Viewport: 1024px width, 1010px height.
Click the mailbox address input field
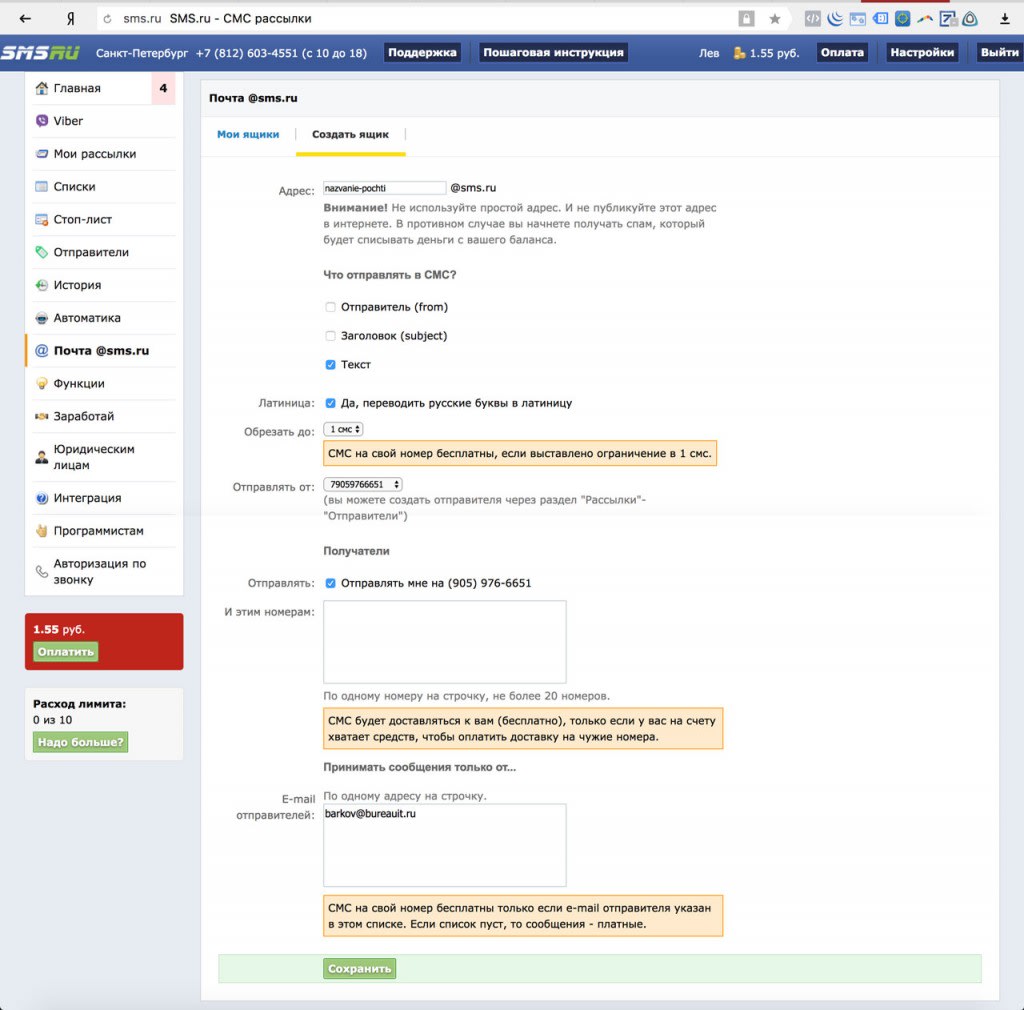[x=385, y=188]
